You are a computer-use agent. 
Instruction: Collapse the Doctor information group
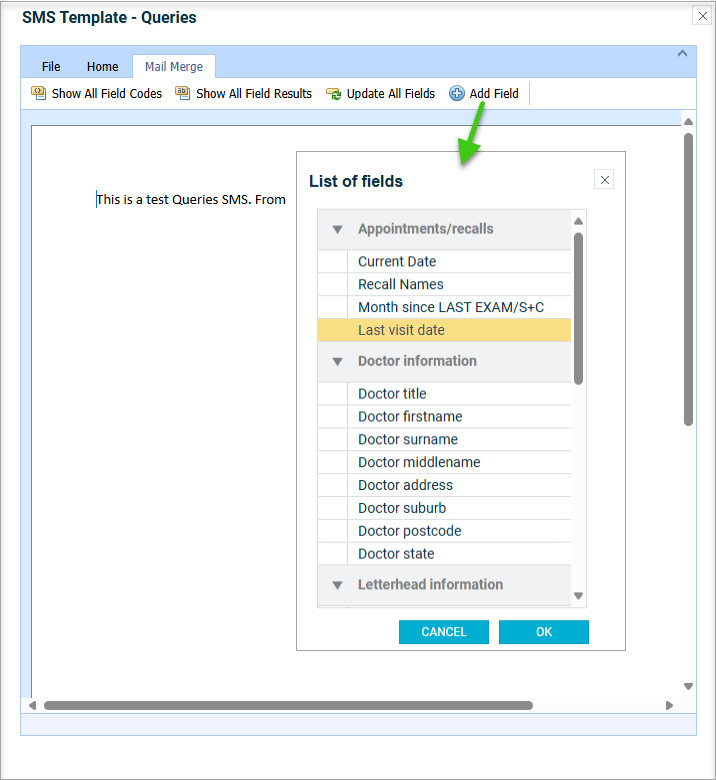[337, 362]
